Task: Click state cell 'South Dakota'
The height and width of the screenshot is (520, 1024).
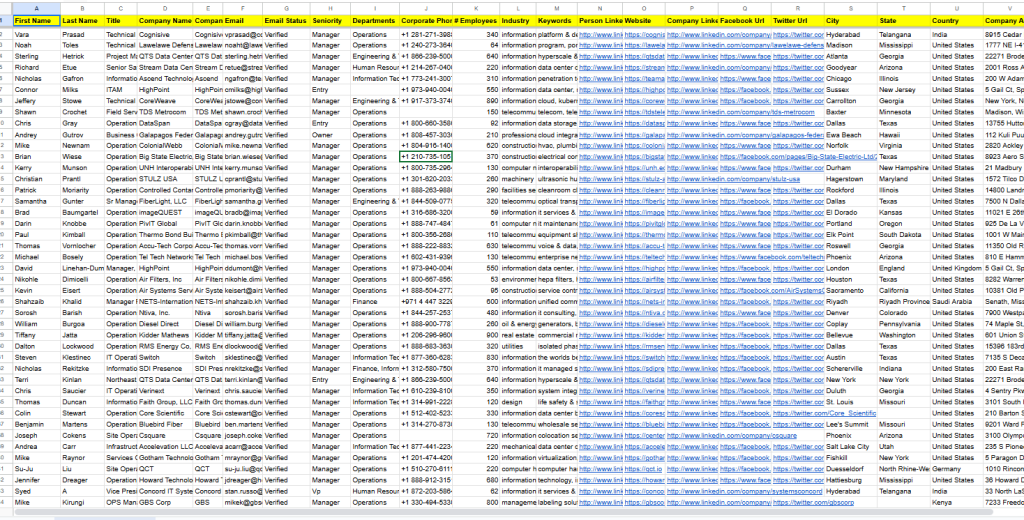Action: tap(904, 235)
